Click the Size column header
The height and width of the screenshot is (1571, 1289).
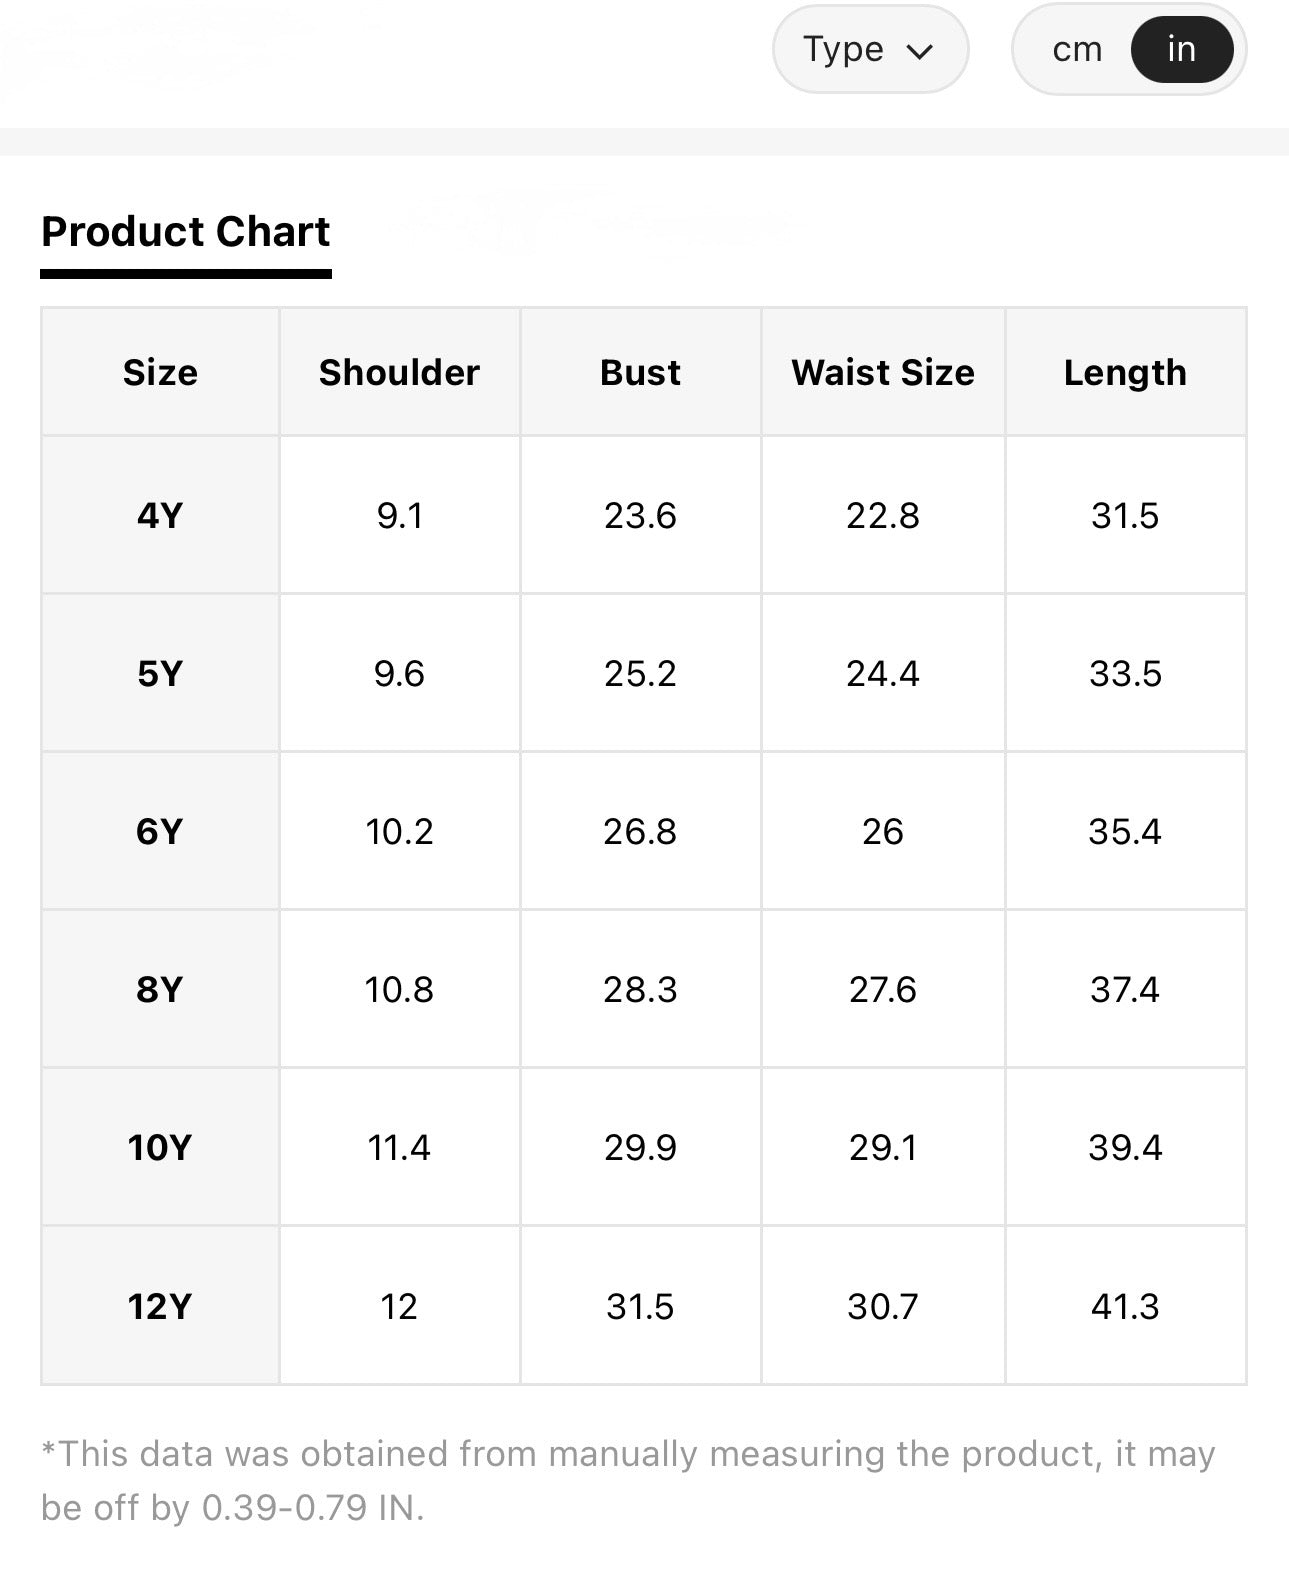click(x=160, y=372)
